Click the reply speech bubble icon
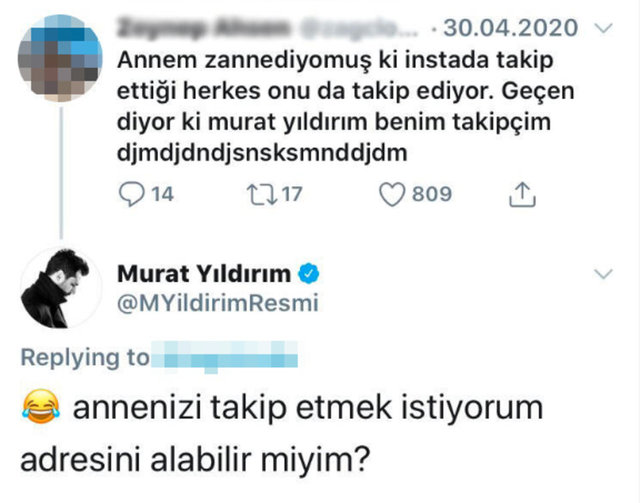640x503 pixels. pos(131,194)
